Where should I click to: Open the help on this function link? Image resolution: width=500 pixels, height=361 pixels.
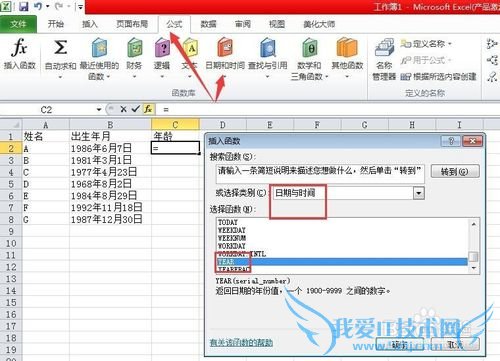241,342
